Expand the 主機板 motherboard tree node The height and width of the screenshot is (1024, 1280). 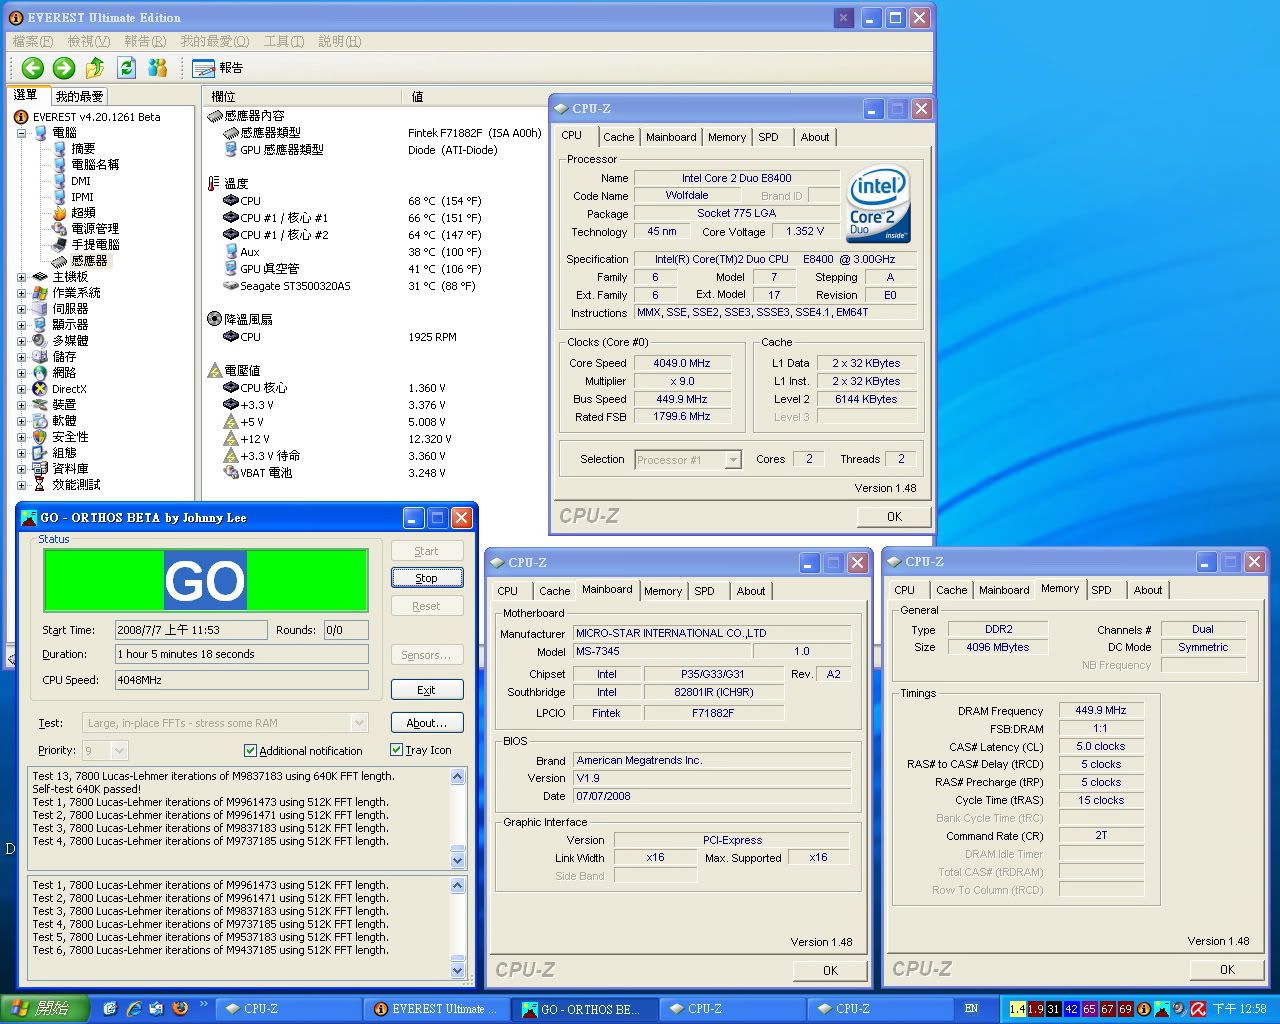tap(21, 277)
